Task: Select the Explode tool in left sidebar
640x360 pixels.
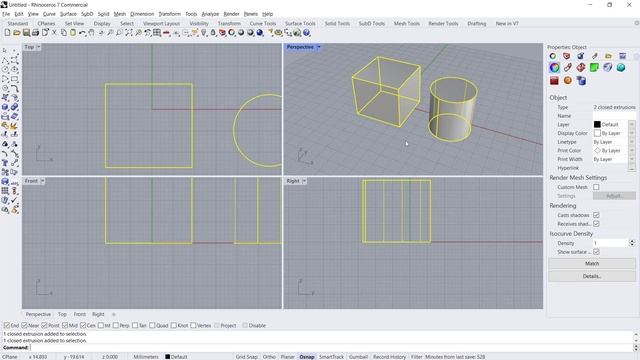Action: click(15, 126)
